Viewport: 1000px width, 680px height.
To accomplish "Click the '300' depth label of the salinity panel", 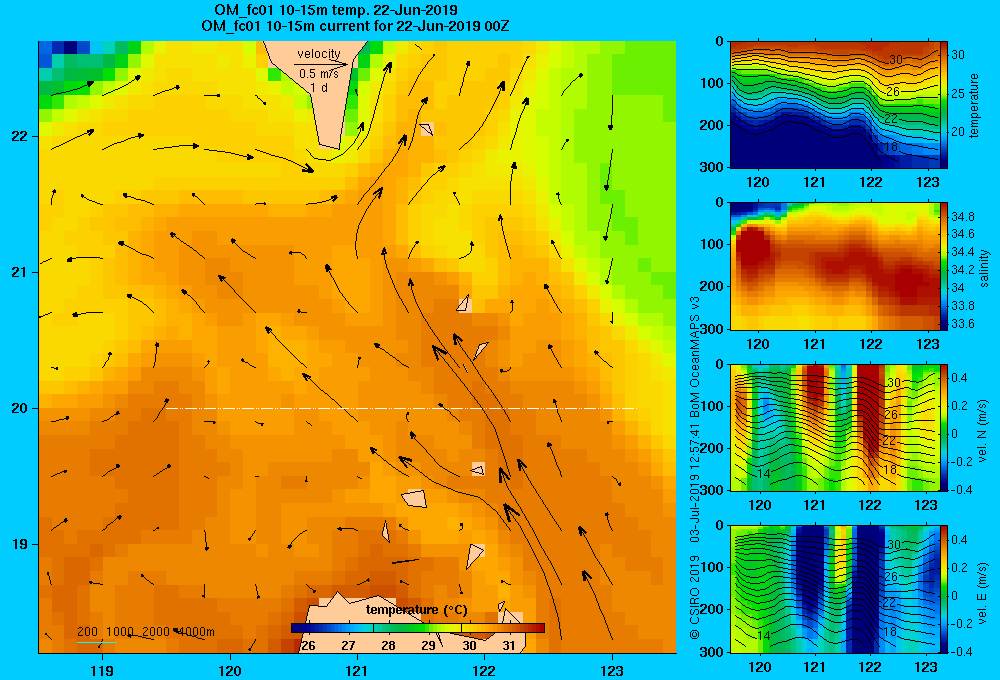I will (x=712, y=329).
